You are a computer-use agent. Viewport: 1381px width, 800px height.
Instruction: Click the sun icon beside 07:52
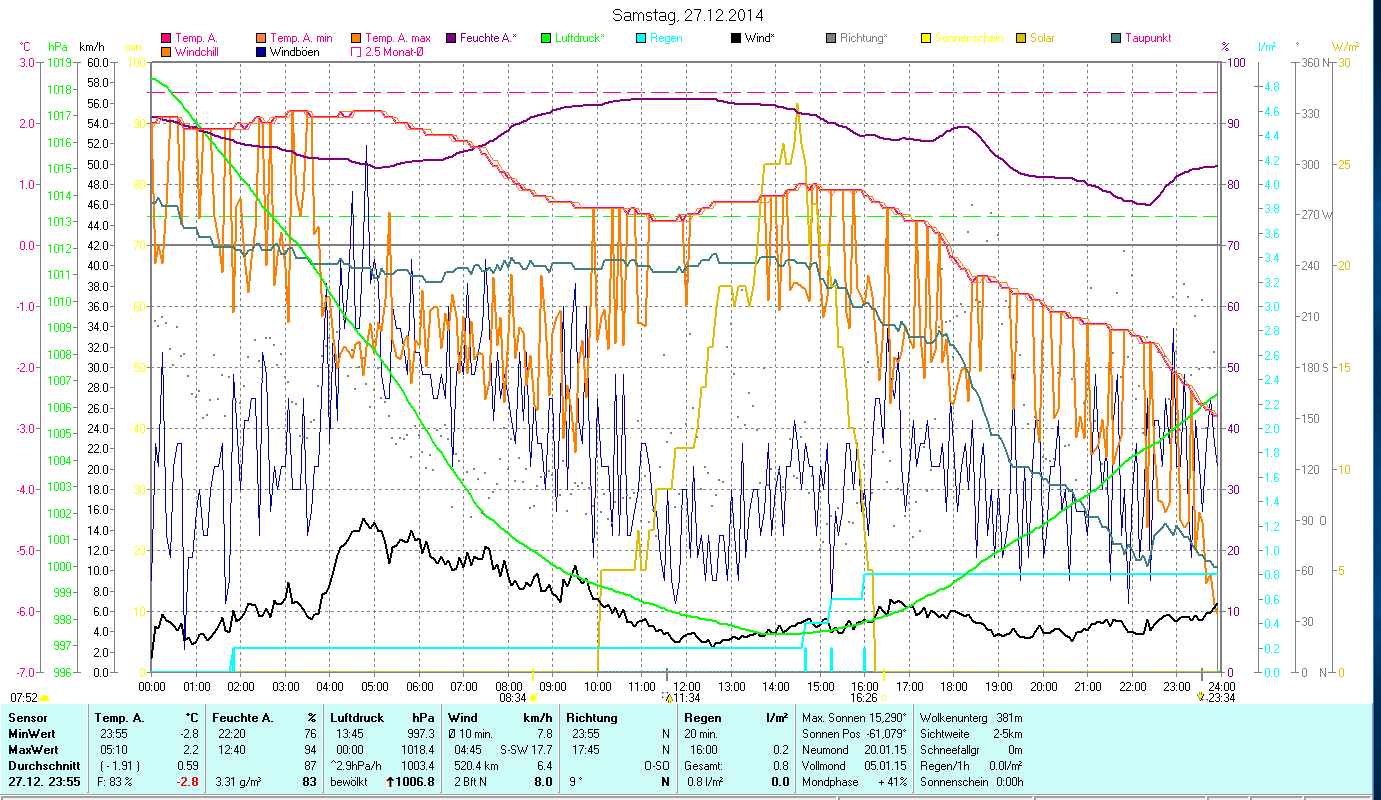point(44,698)
